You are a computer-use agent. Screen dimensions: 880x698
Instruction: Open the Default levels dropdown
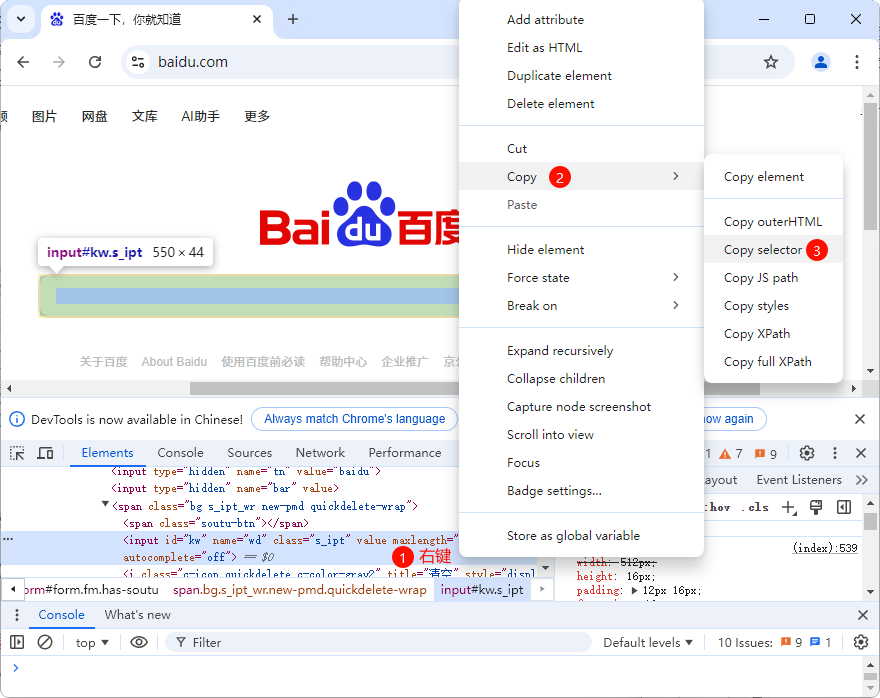coord(648,642)
